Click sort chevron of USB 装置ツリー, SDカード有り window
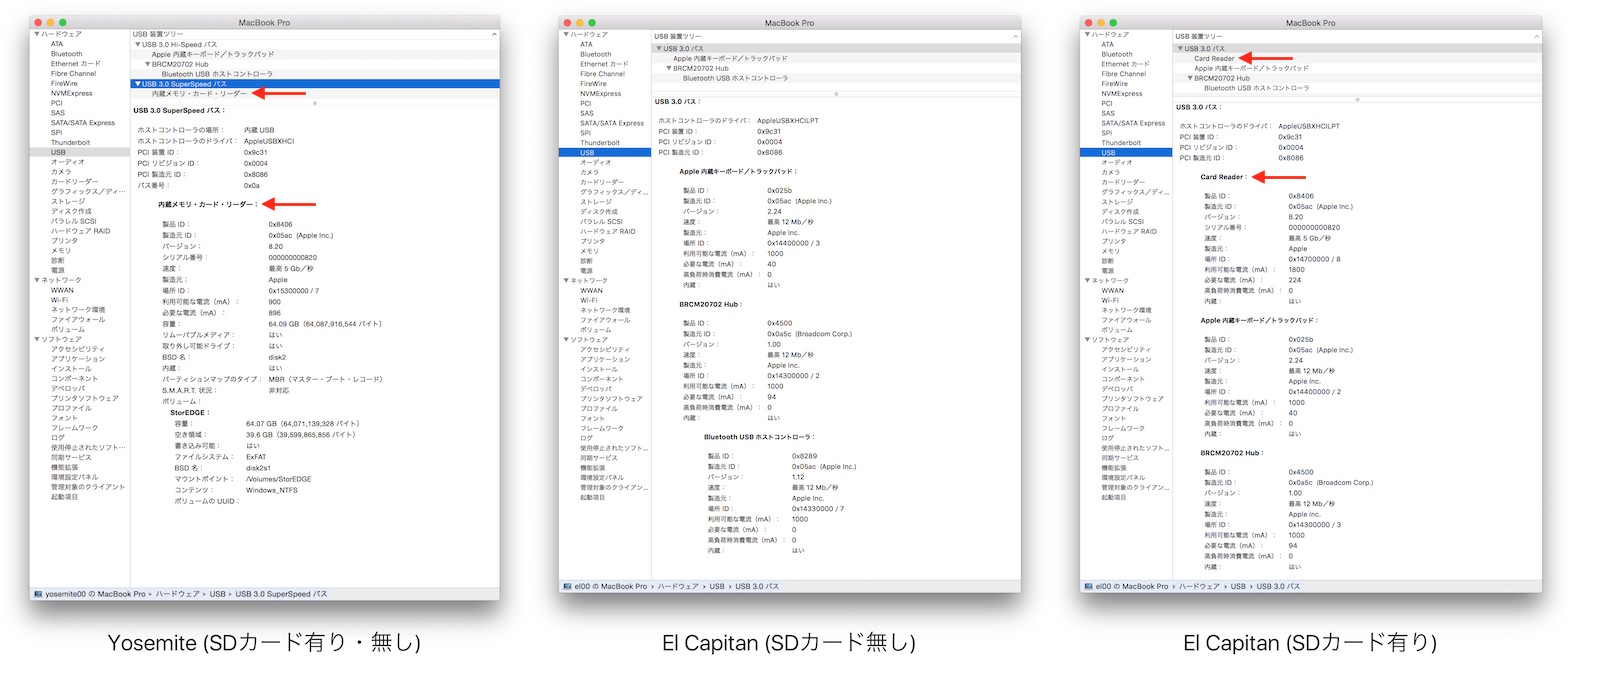 [1536, 36]
